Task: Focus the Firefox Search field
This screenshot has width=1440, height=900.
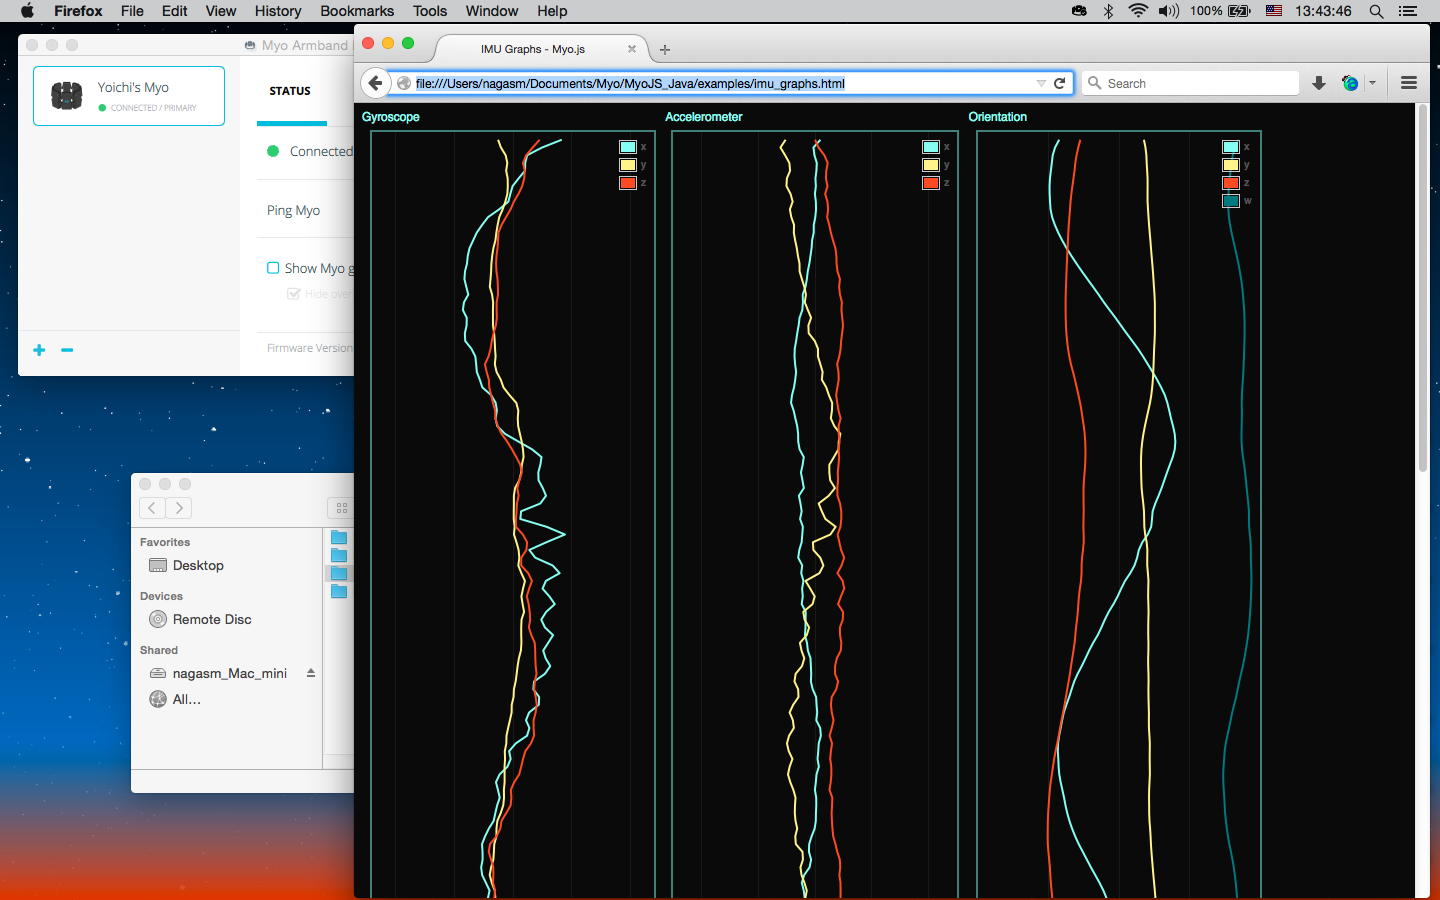Action: [1191, 83]
